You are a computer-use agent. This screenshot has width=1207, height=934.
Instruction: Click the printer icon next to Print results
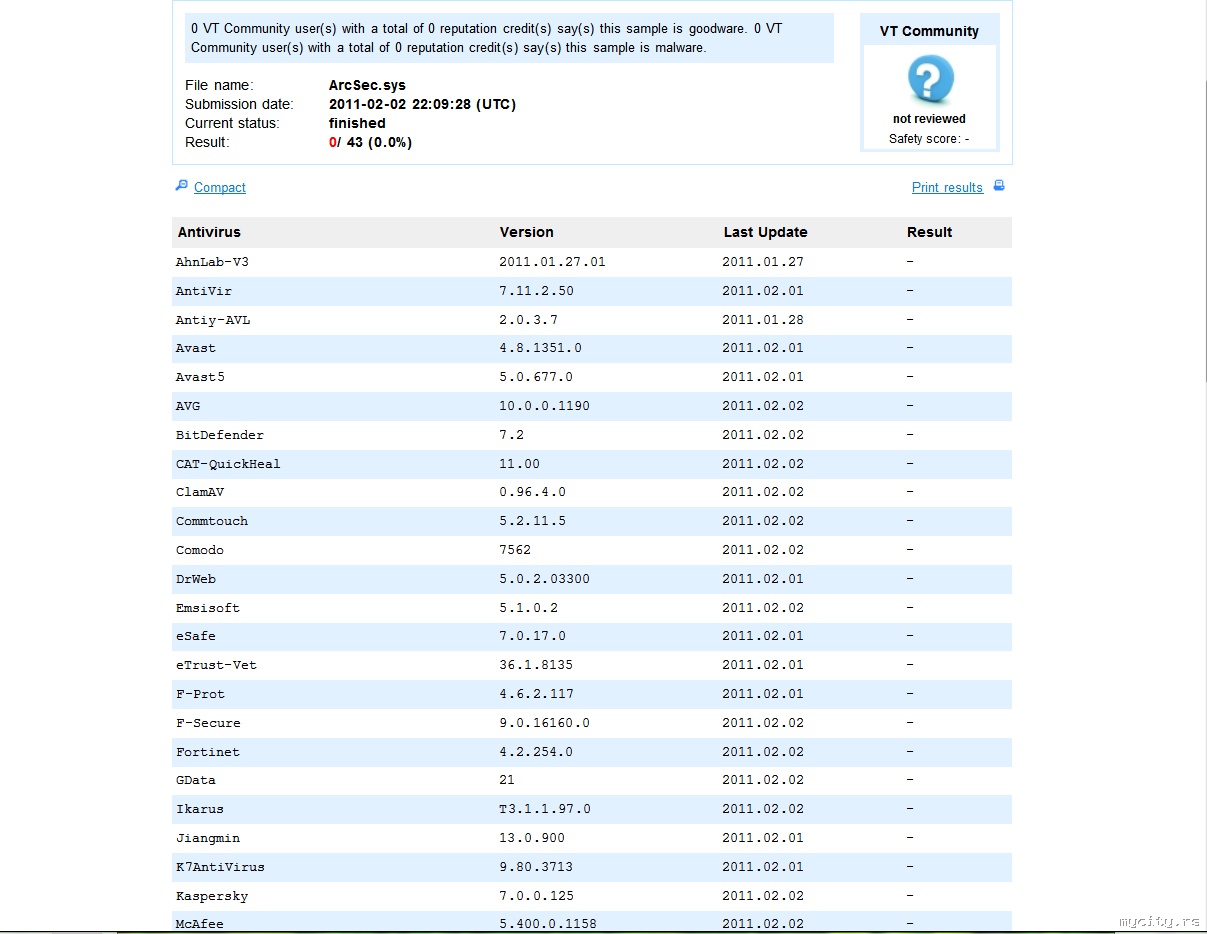coord(999,186)
